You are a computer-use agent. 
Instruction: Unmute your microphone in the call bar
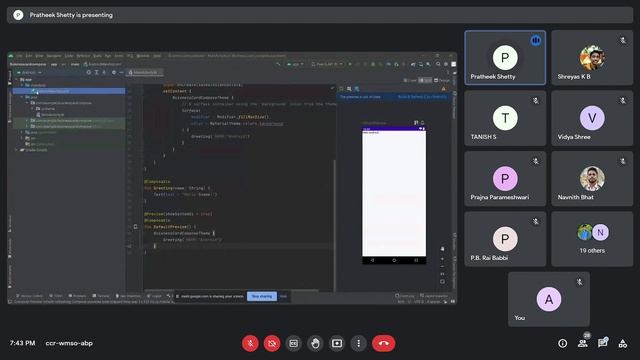(250, 343)
